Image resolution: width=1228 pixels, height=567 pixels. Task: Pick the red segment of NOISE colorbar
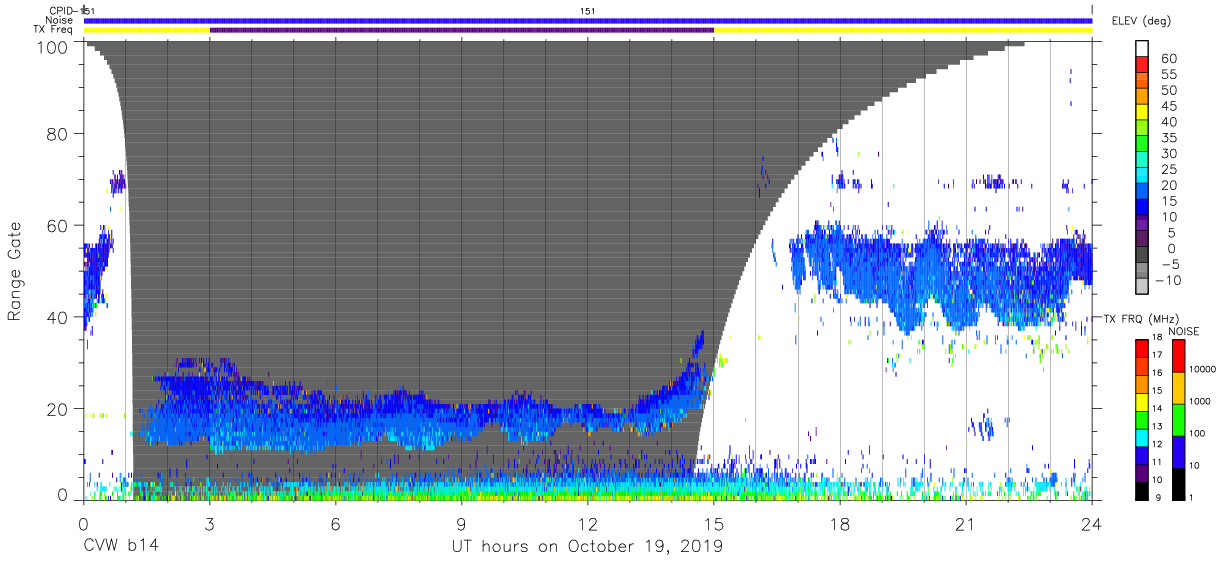click(1178, 356)
